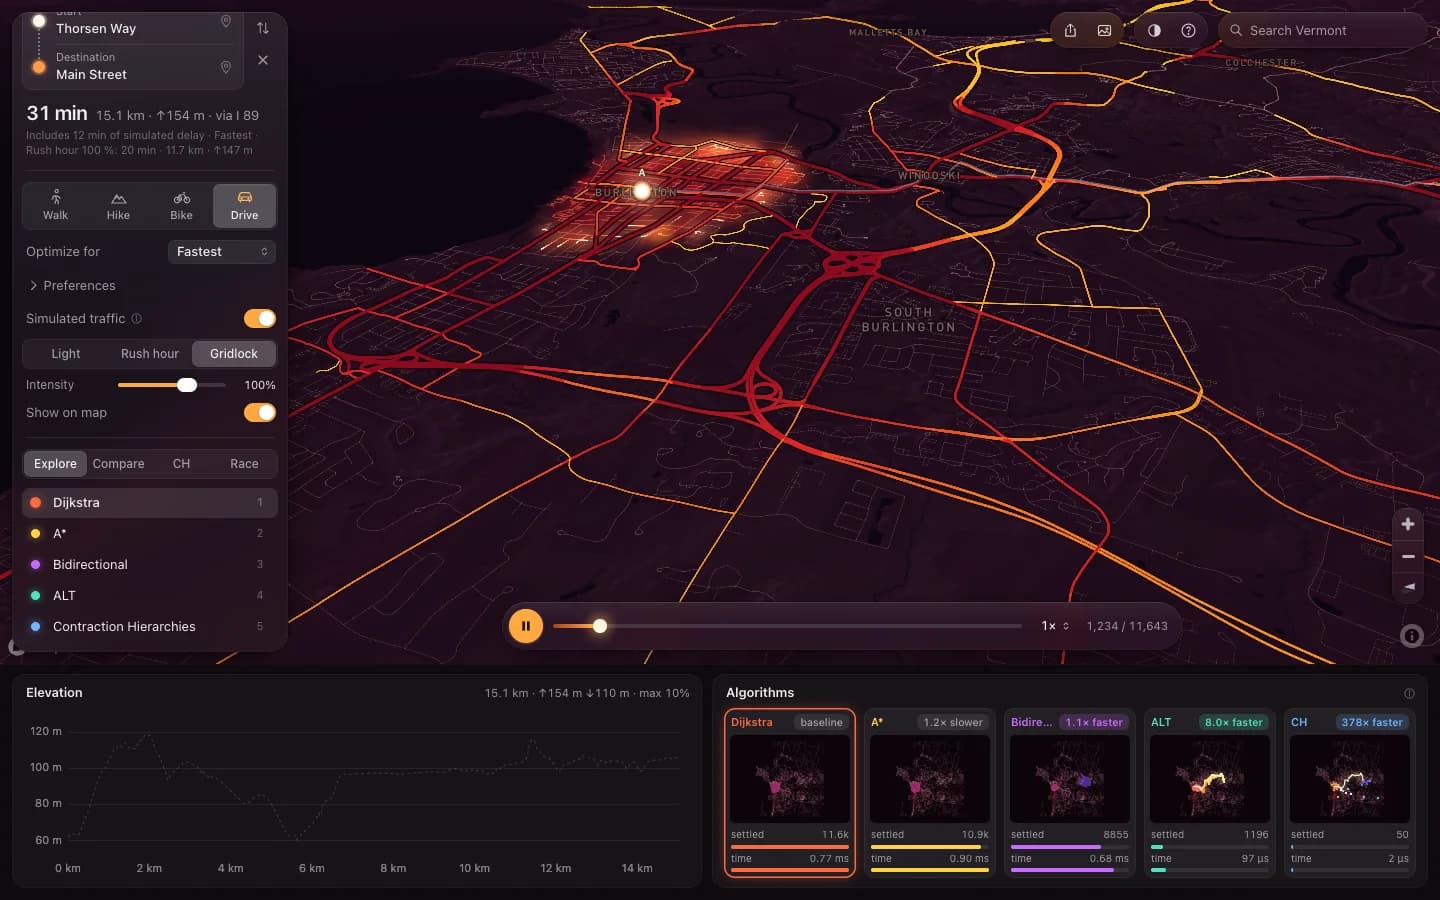The height and width of the screenshot is (900, 1440).
Task: Open the Optimize for Fastest dropdown
Action: click(x=222, y=252)
